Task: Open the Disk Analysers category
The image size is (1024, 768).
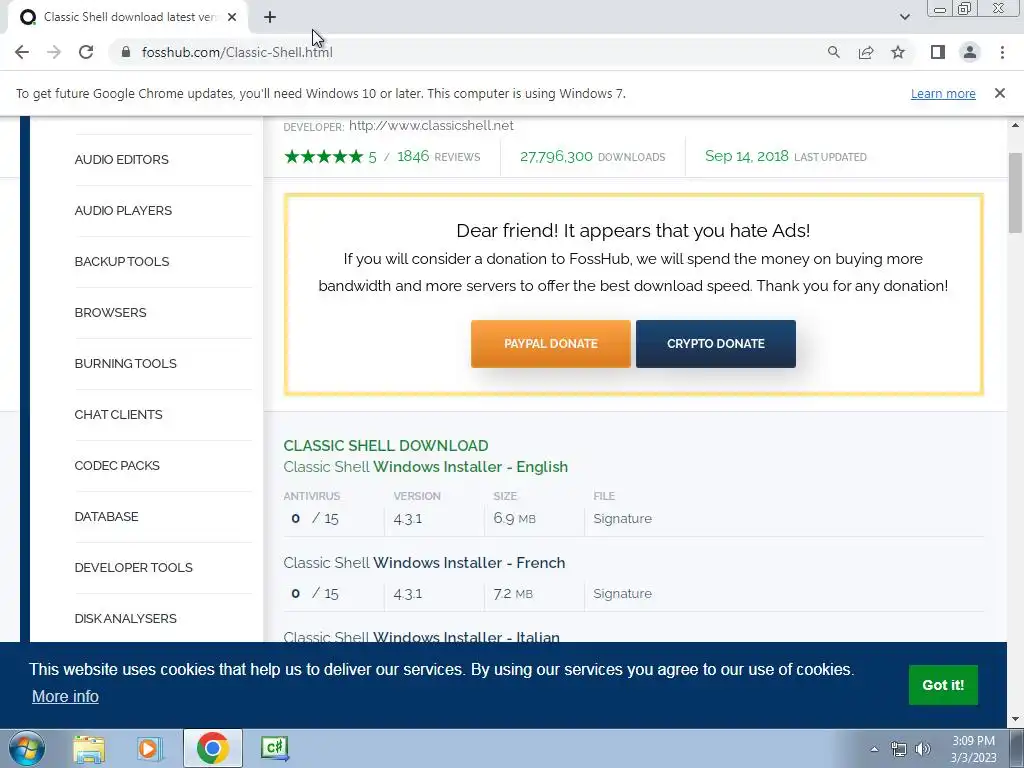Action: [125, 618]
